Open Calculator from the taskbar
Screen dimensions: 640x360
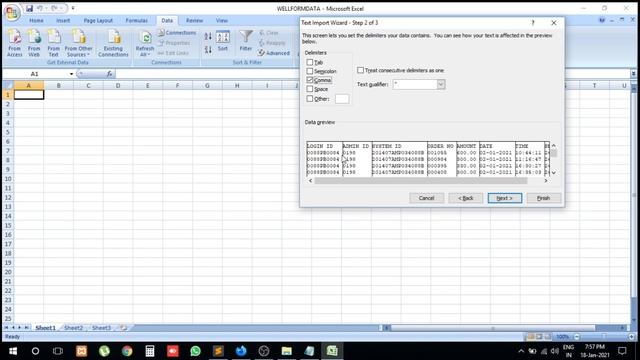150,351
